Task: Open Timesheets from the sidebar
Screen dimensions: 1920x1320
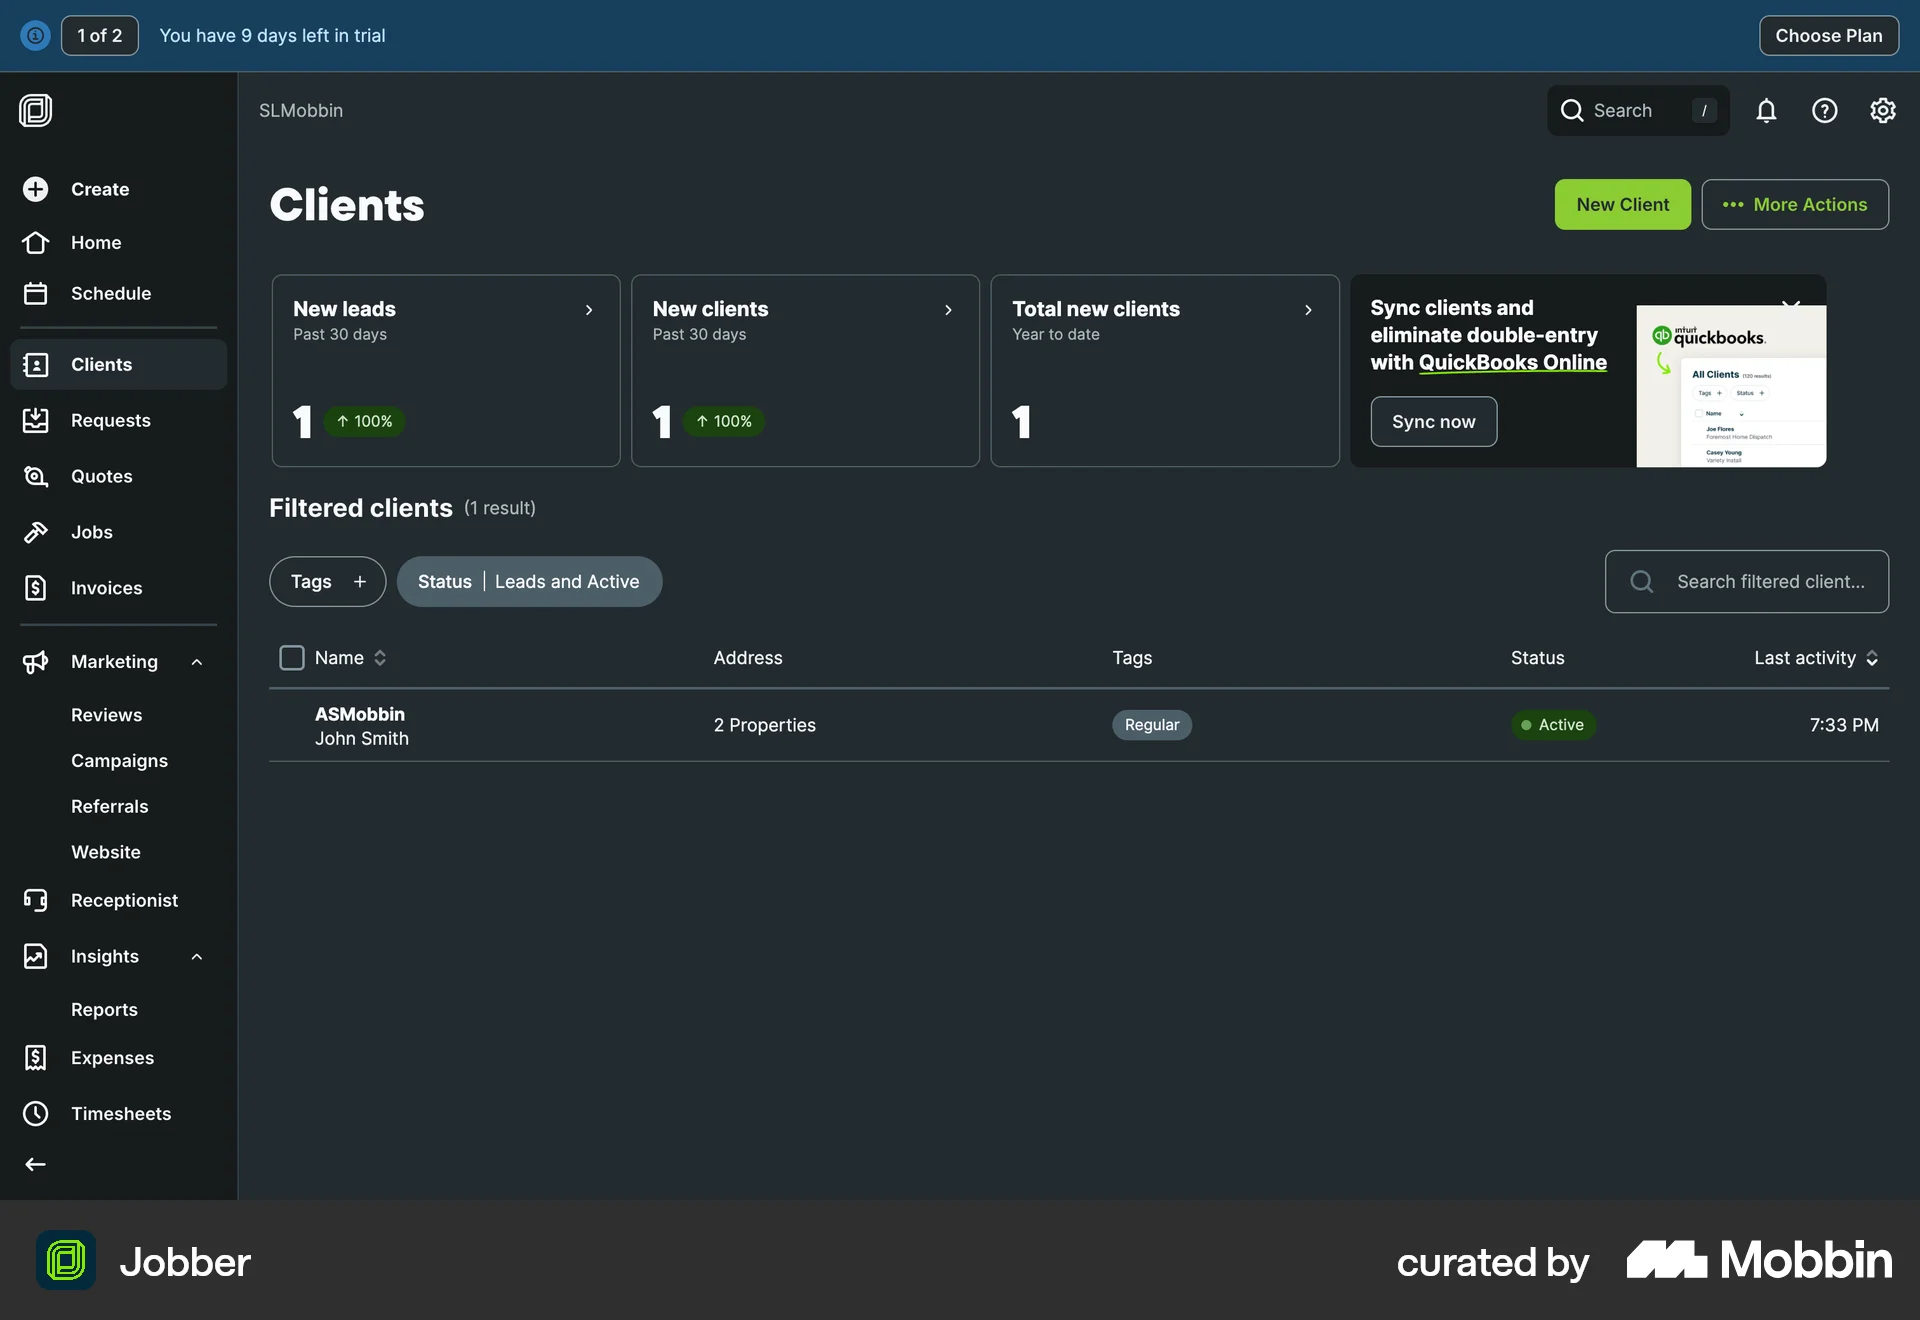Action: pos(121,1113)
